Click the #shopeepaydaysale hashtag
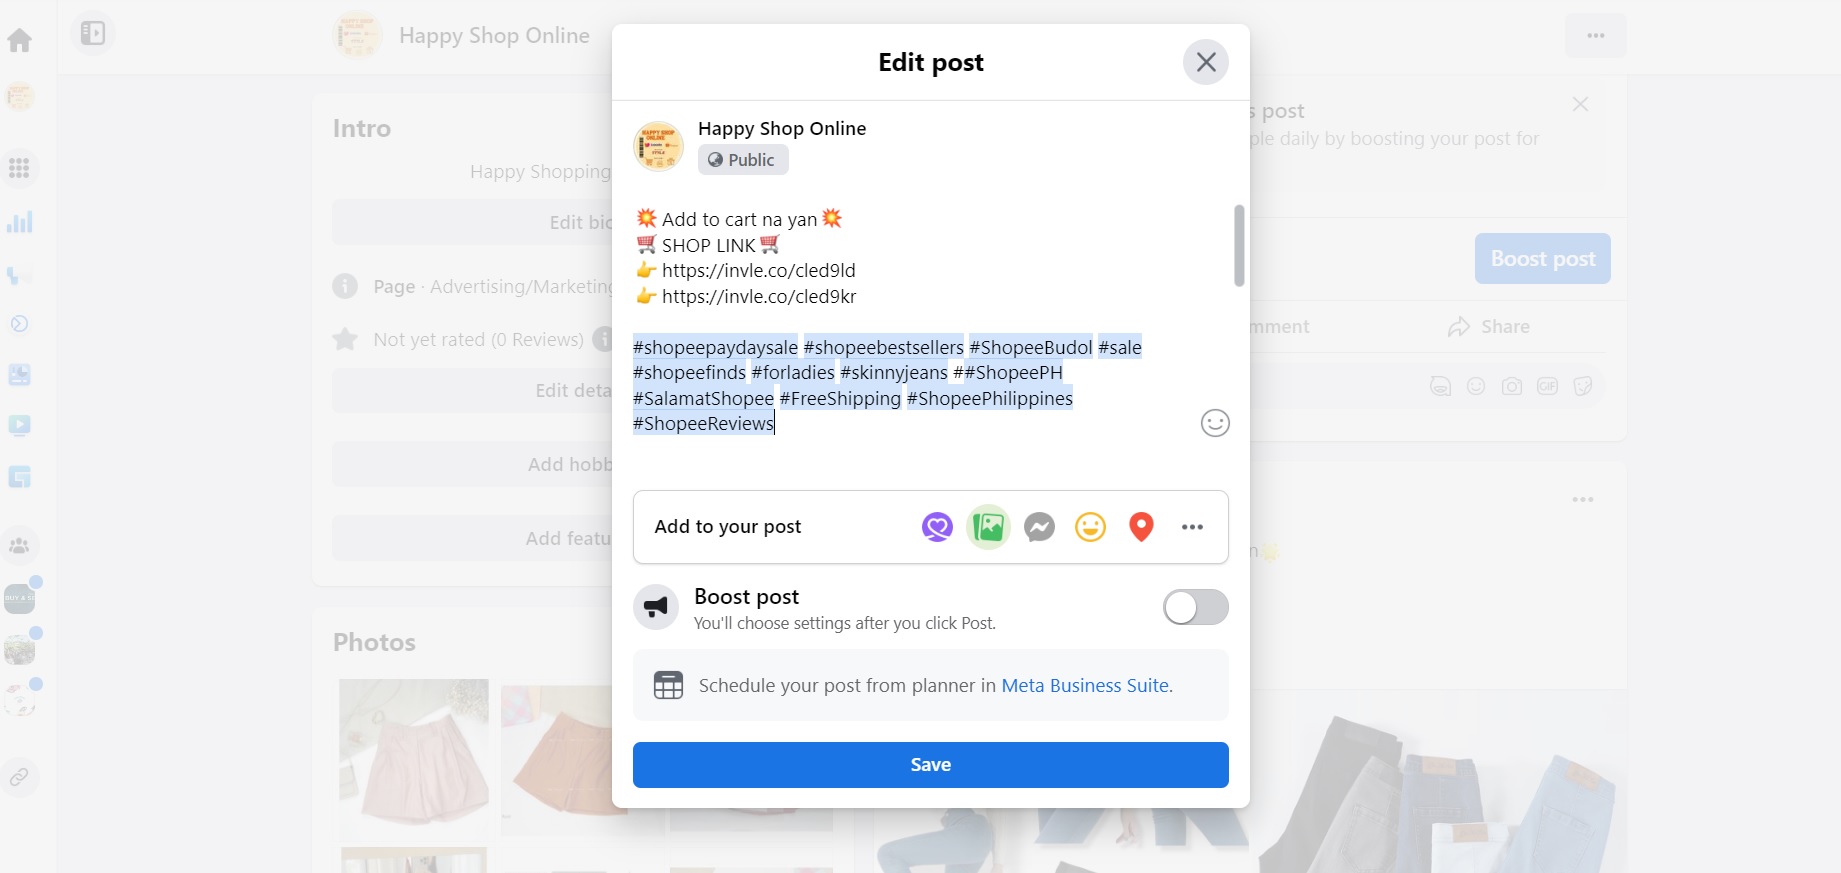Viewport: 1841px width, 873px height. tap(716, 347)
